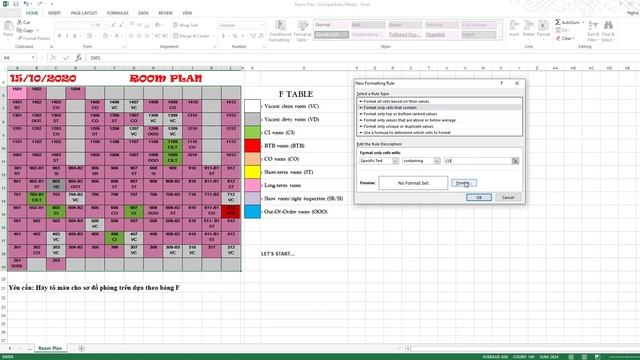Open Find & Select menu

[x=608, y=31]
